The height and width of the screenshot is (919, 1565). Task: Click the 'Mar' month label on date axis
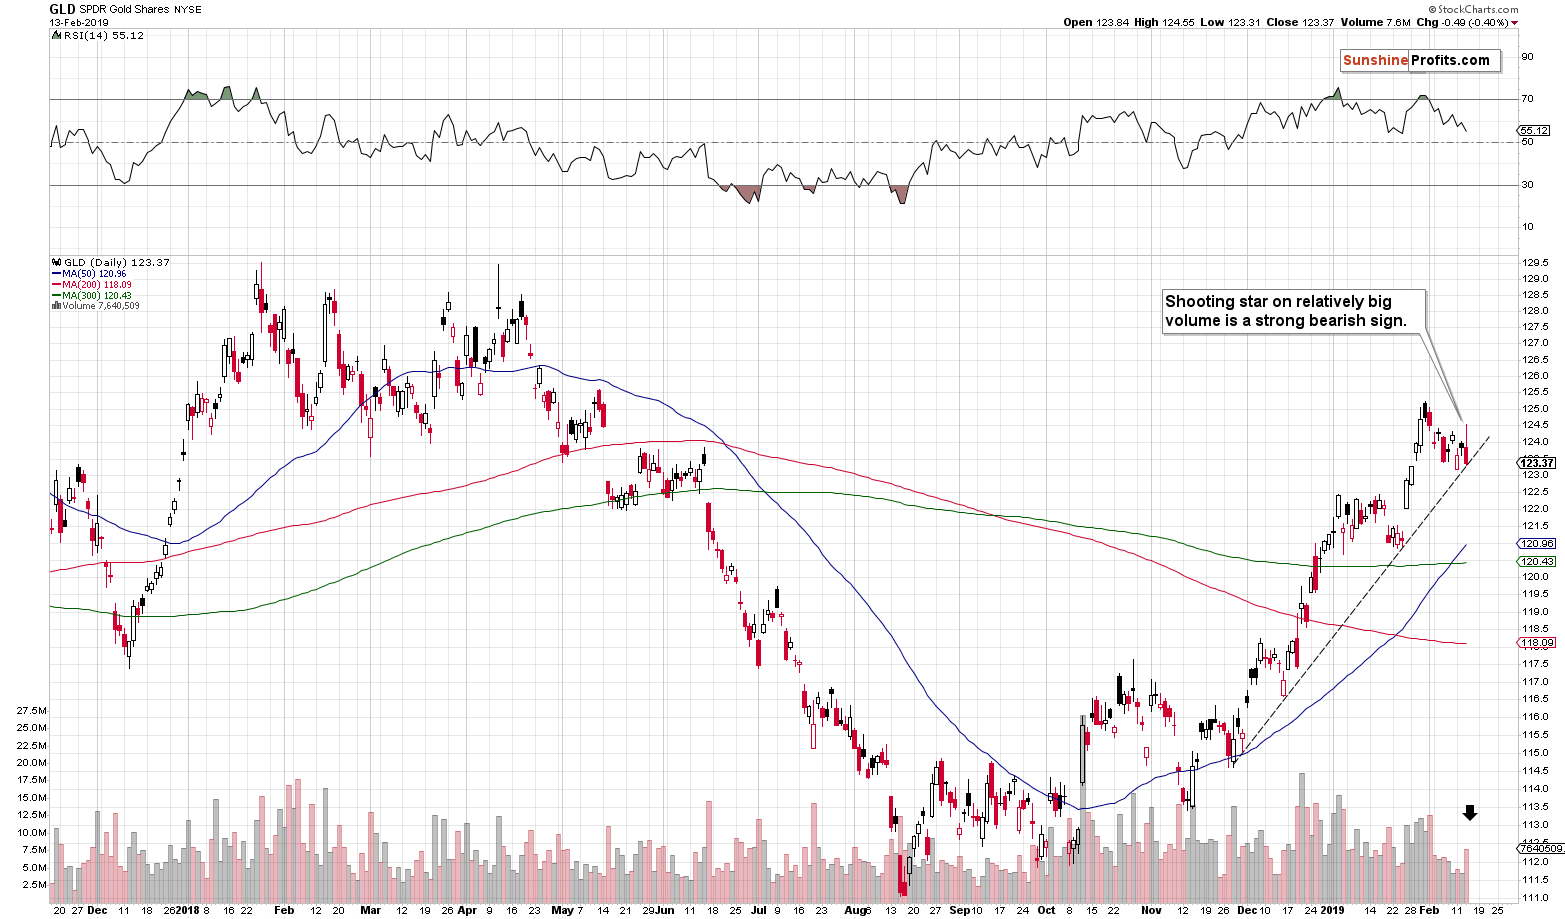click(370, 911)
